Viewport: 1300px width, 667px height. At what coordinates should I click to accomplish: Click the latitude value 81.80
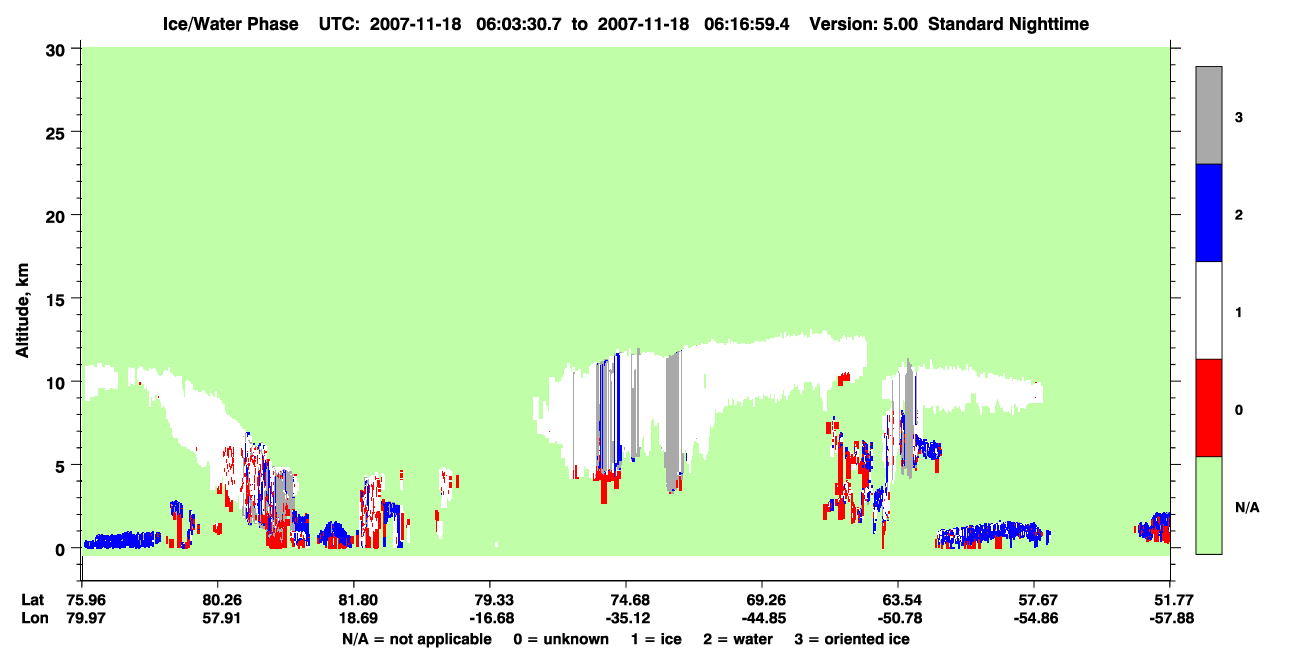point(353,600)
